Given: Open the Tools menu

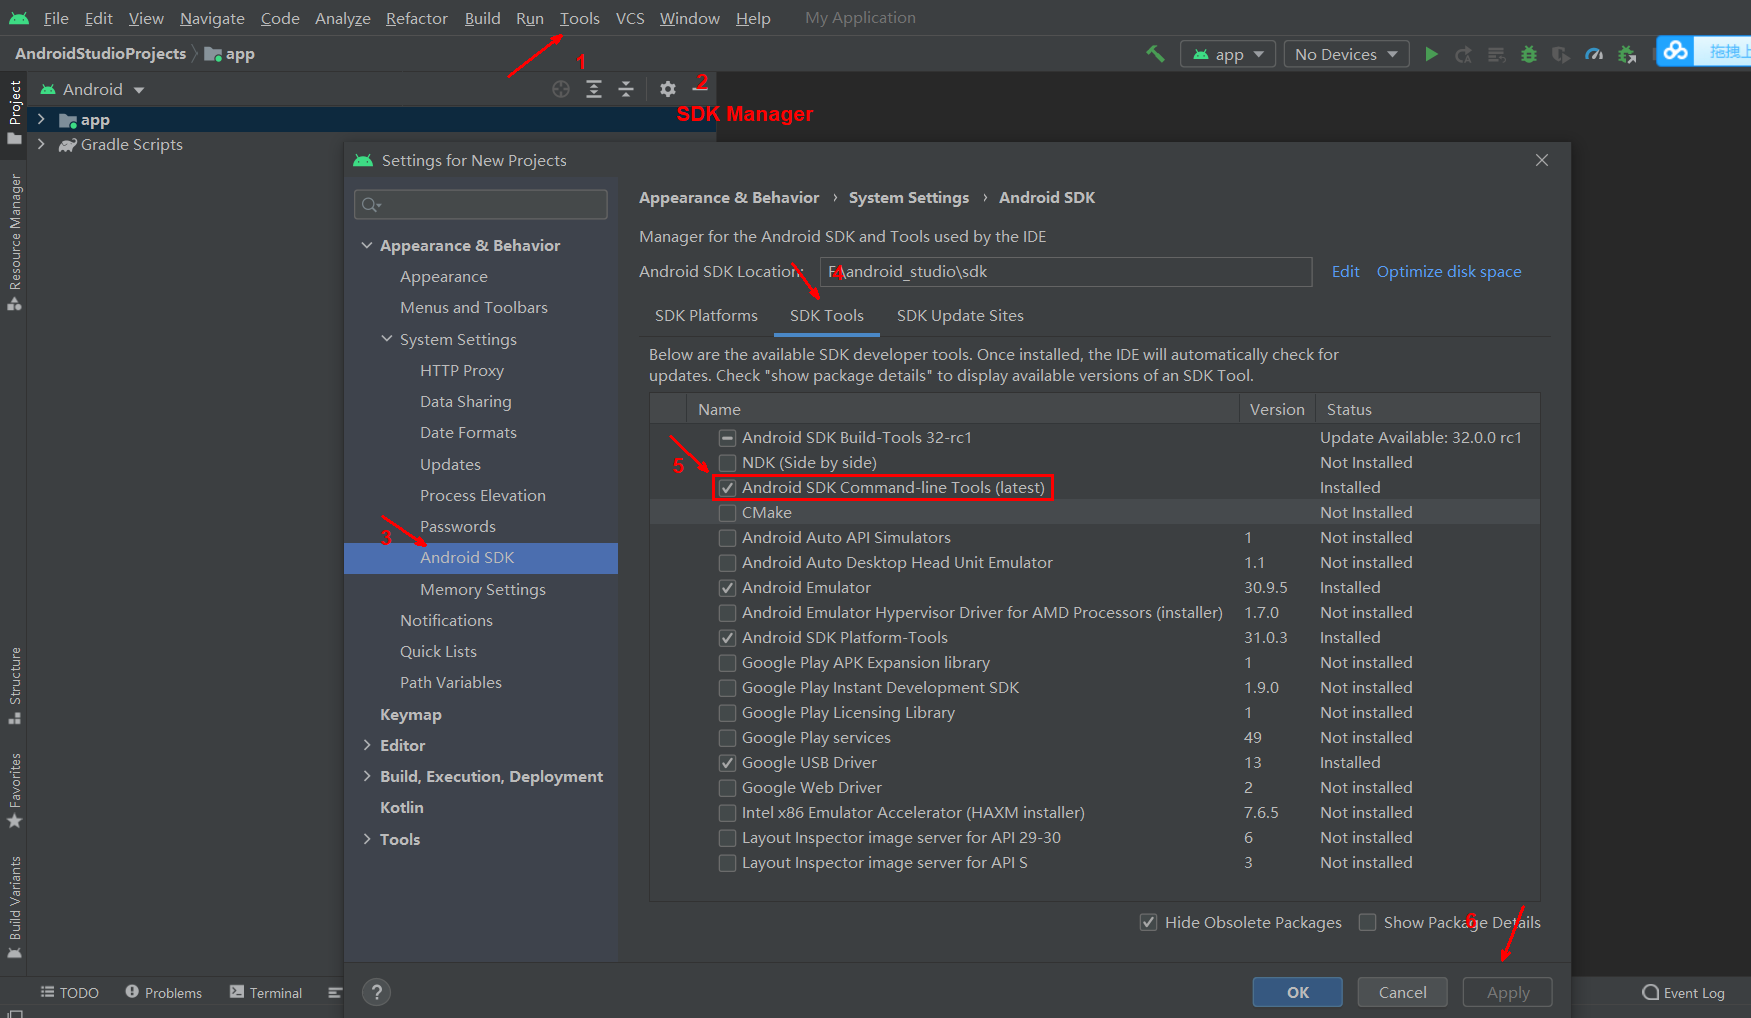Looking at the screenshot, I should point(579,18).
